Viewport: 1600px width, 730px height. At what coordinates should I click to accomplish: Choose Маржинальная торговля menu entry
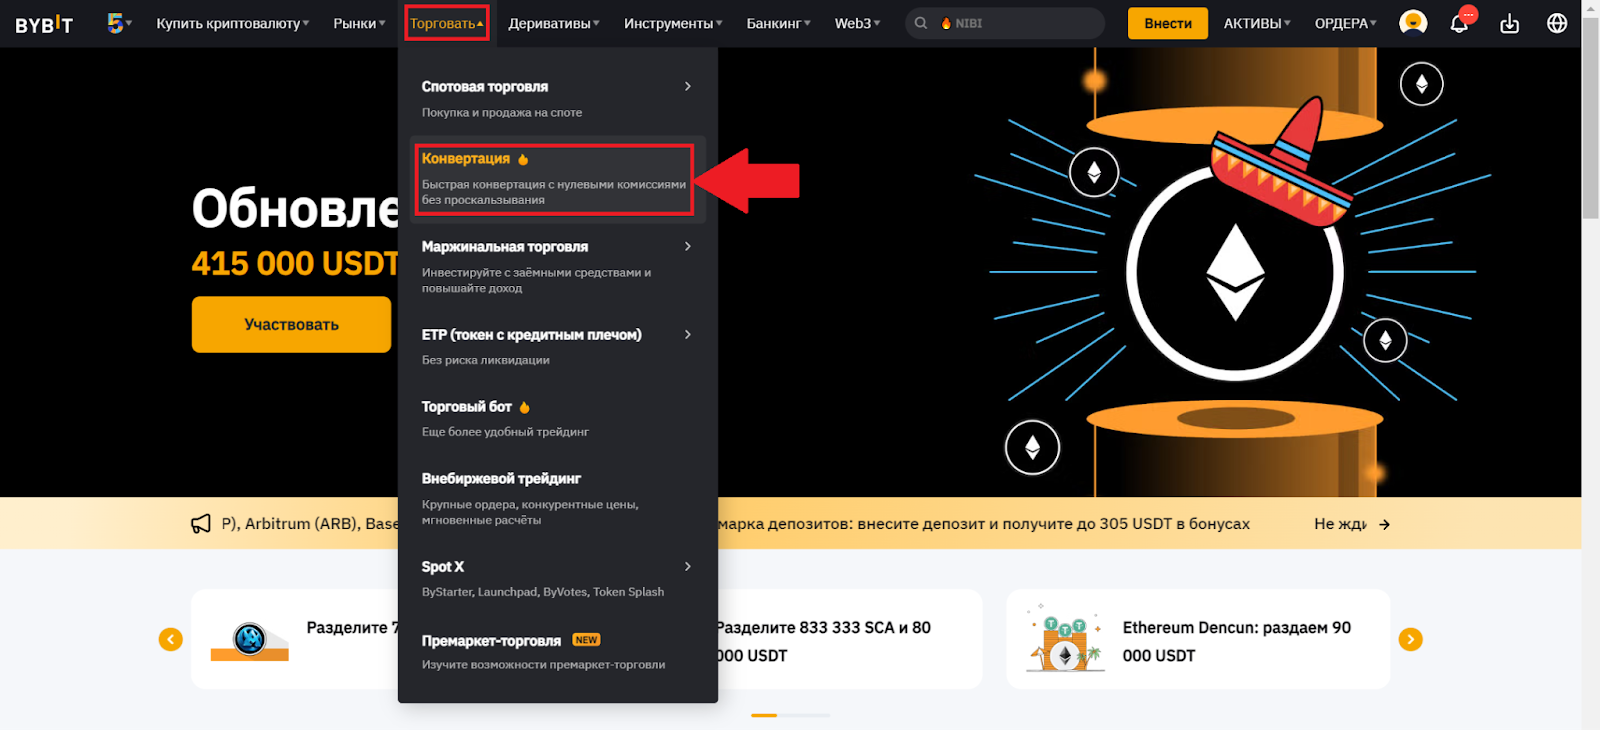click(x=557, y=267)
